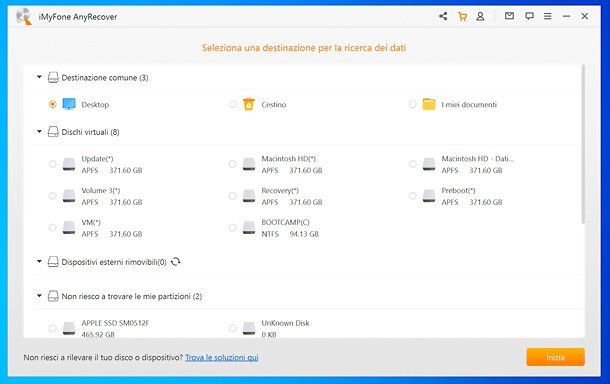
Task: Click the Dispositivi esterni rimovibili(0) label
Action: 114,262
